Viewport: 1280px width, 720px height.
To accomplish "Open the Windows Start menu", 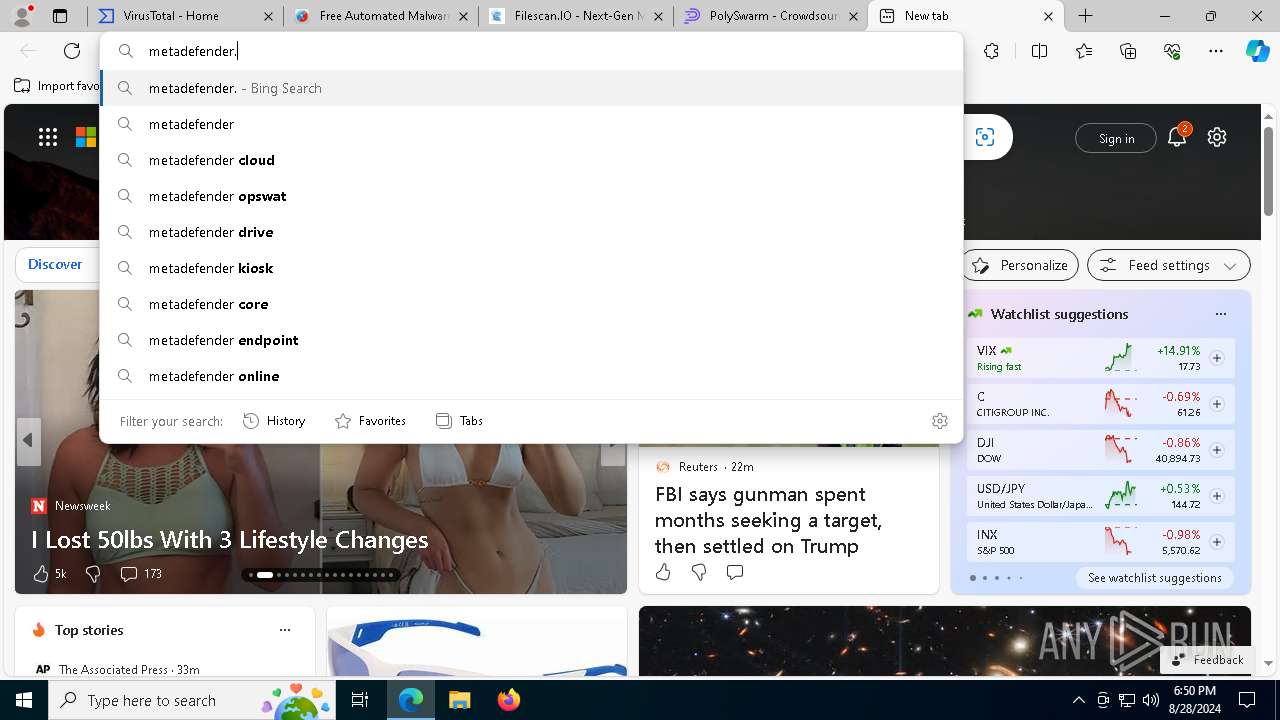I will [24, 700].
